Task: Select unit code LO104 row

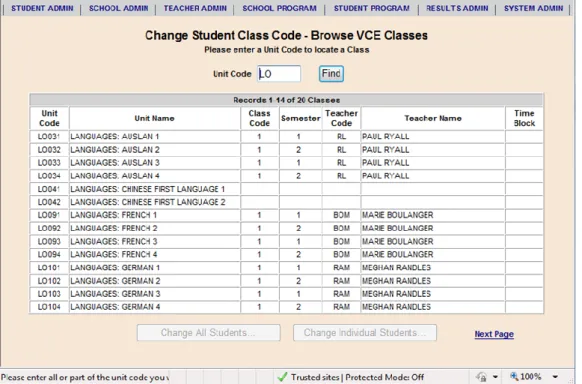Action: (286, 307)
